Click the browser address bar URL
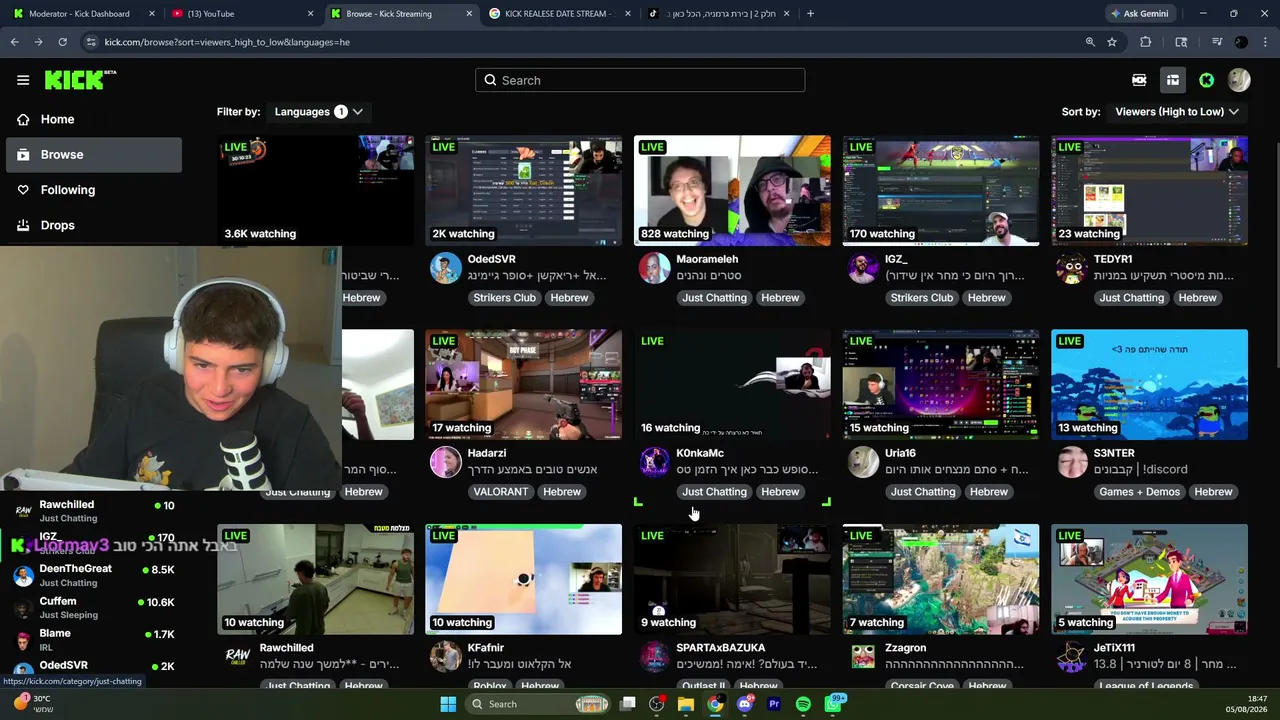This screenshot has width=1280, height=720. click(227, 42)
